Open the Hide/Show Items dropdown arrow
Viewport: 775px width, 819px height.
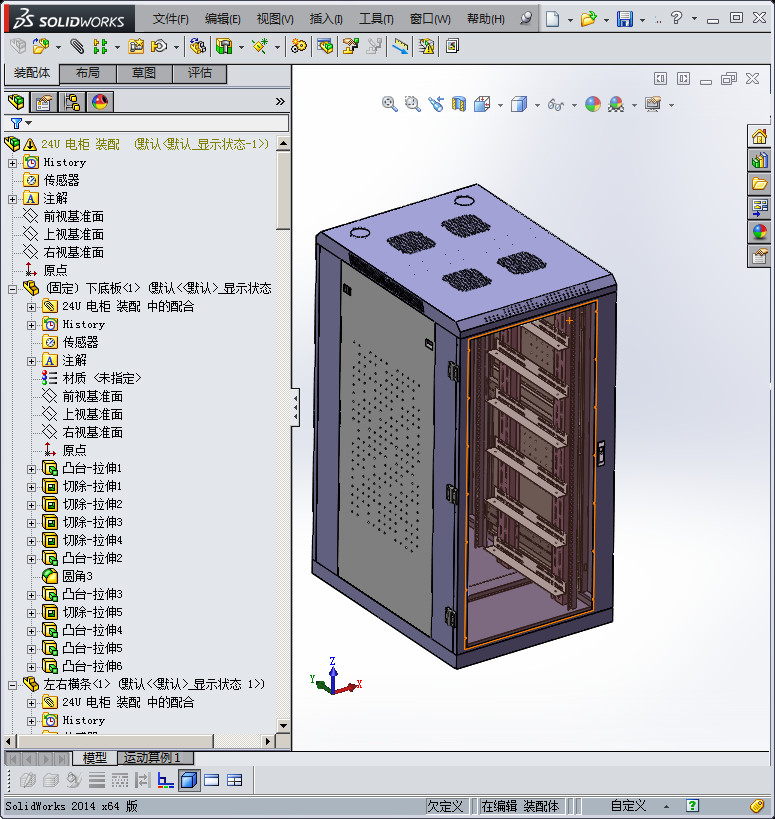(x=574, y=106)
